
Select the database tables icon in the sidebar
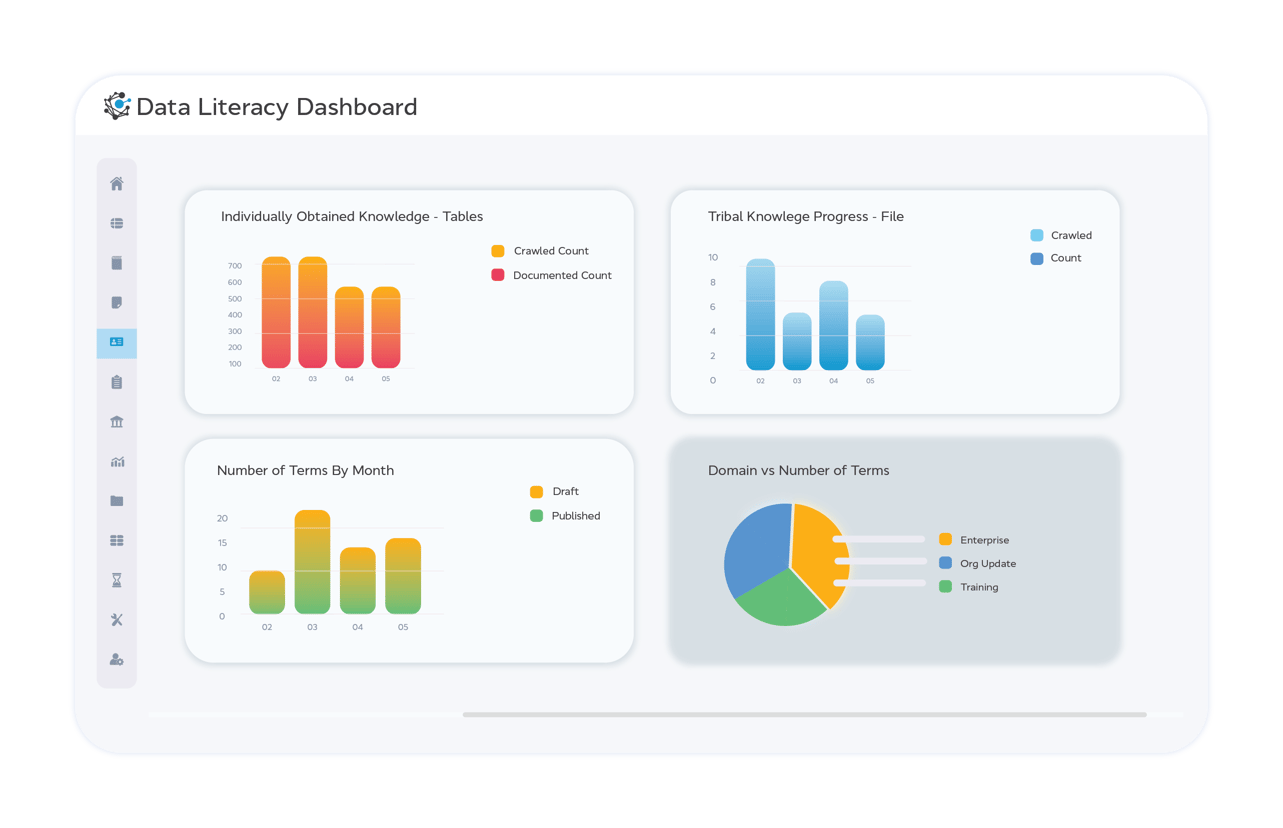click(x=116, y=223)
